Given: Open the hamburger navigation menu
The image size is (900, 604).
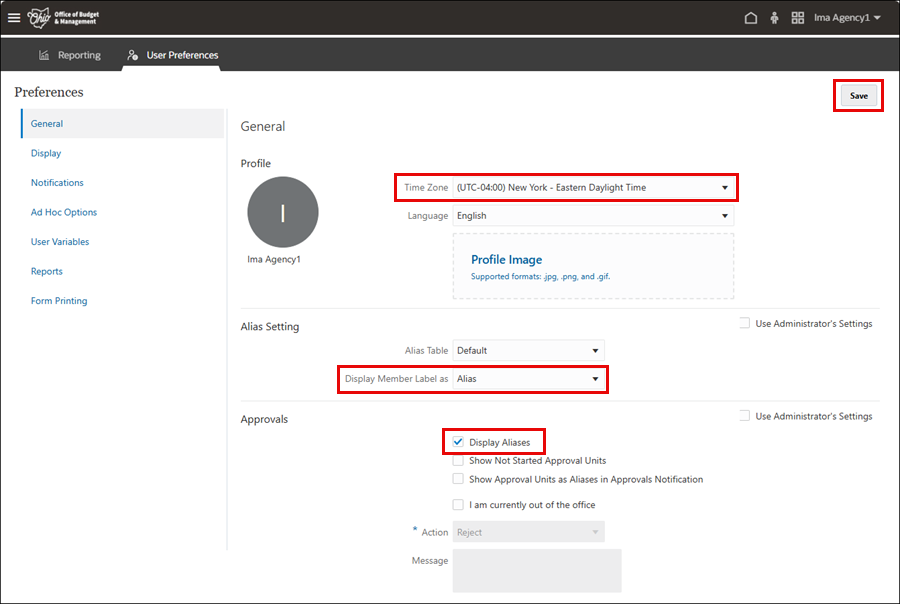Looking at the screenshot, I should 14,18.
